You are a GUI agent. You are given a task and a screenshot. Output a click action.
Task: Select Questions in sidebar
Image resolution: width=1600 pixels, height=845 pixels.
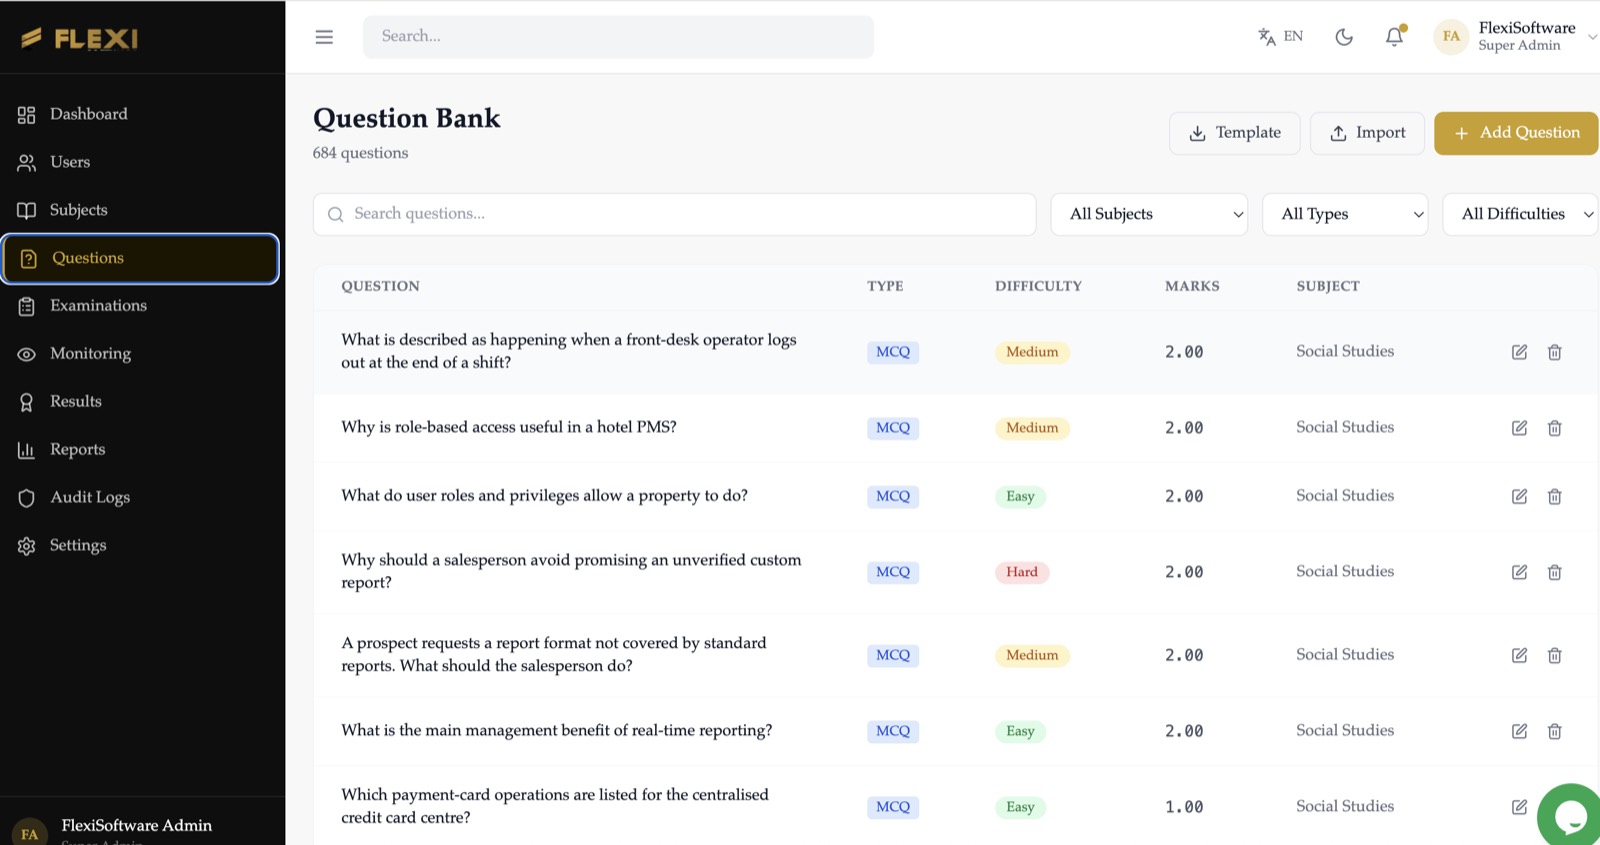coord(140,258)
